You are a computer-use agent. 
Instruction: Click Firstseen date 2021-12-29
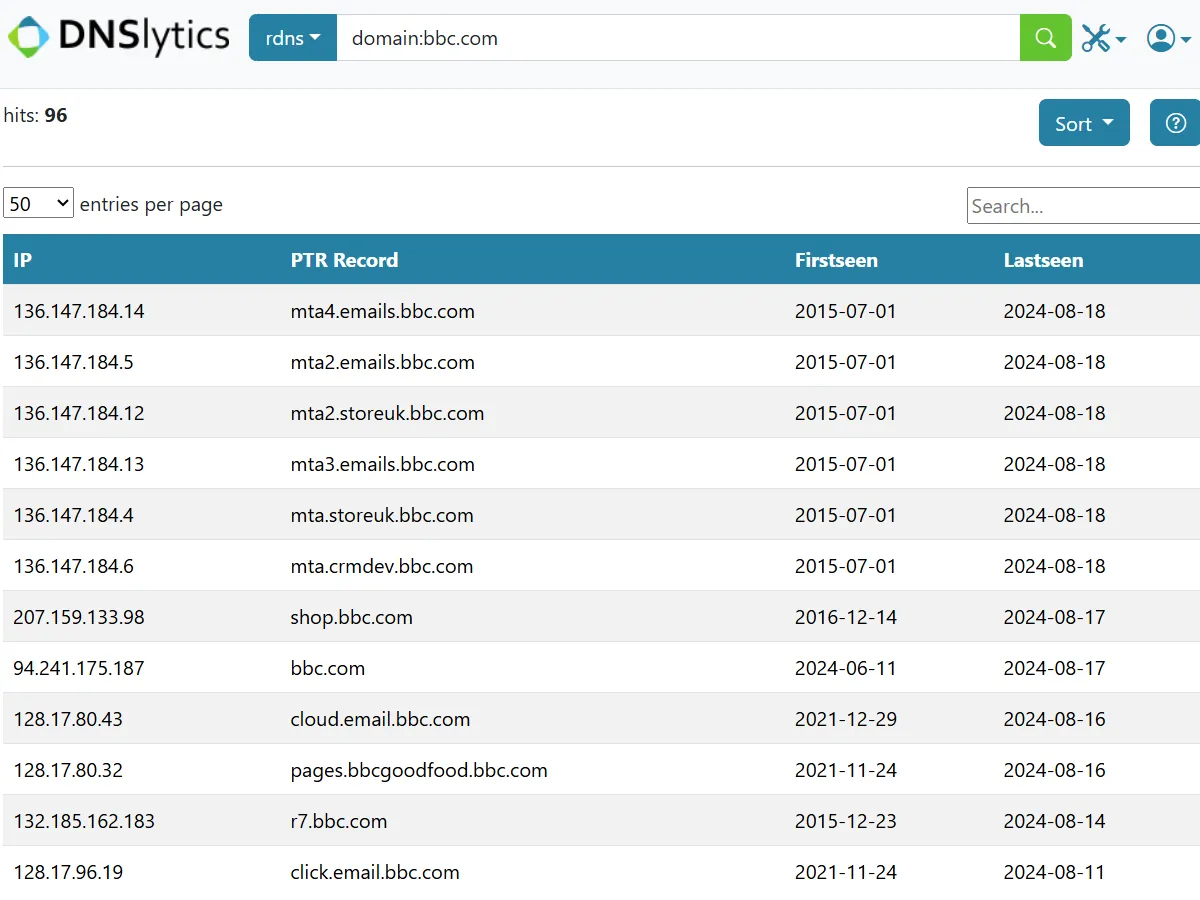[x=846, y=719]
